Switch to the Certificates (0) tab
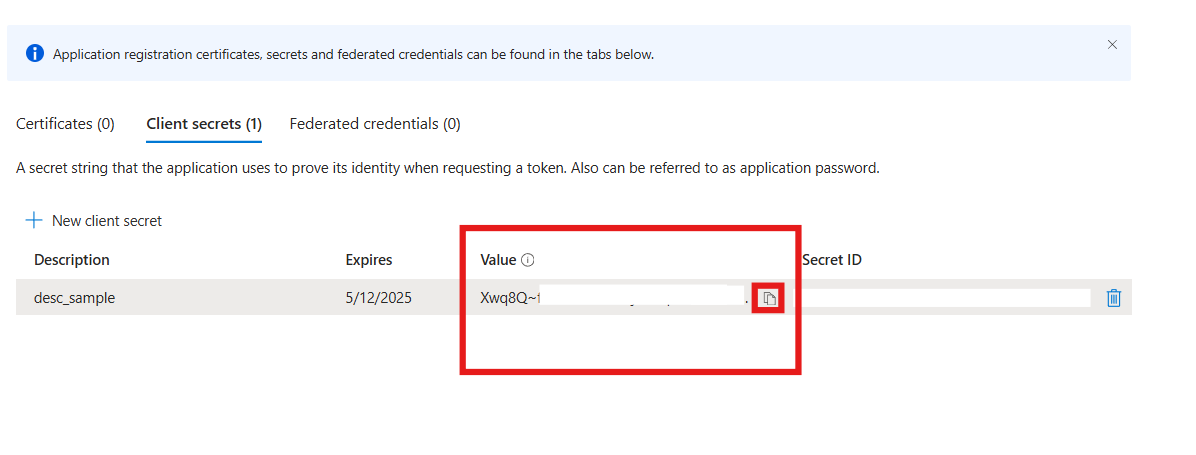1196x455 pixels. [x=65, y=124]
